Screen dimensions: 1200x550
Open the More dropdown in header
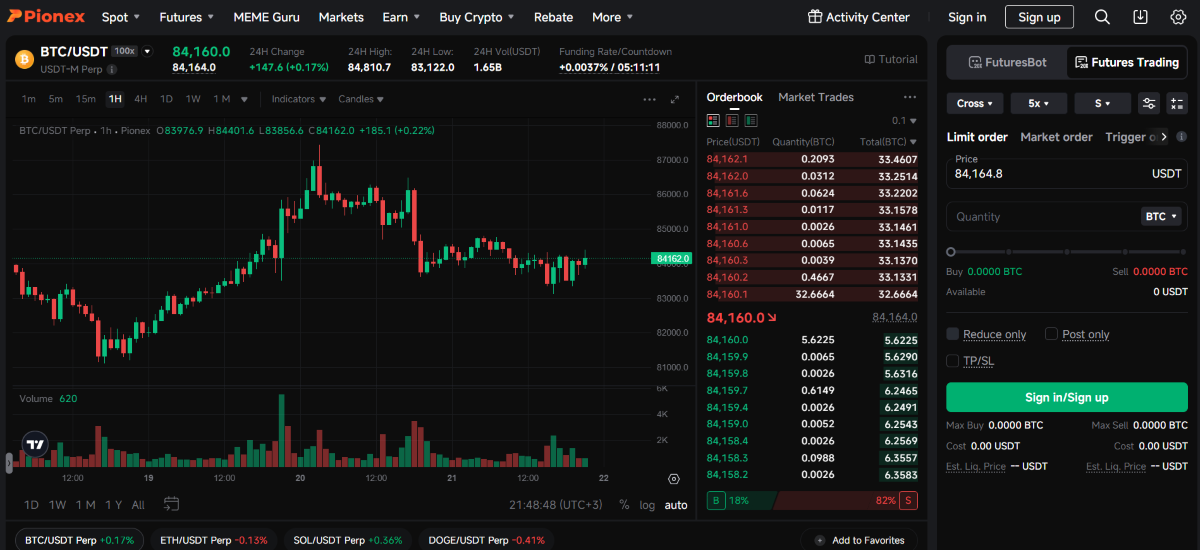click(x=612, y=17)
